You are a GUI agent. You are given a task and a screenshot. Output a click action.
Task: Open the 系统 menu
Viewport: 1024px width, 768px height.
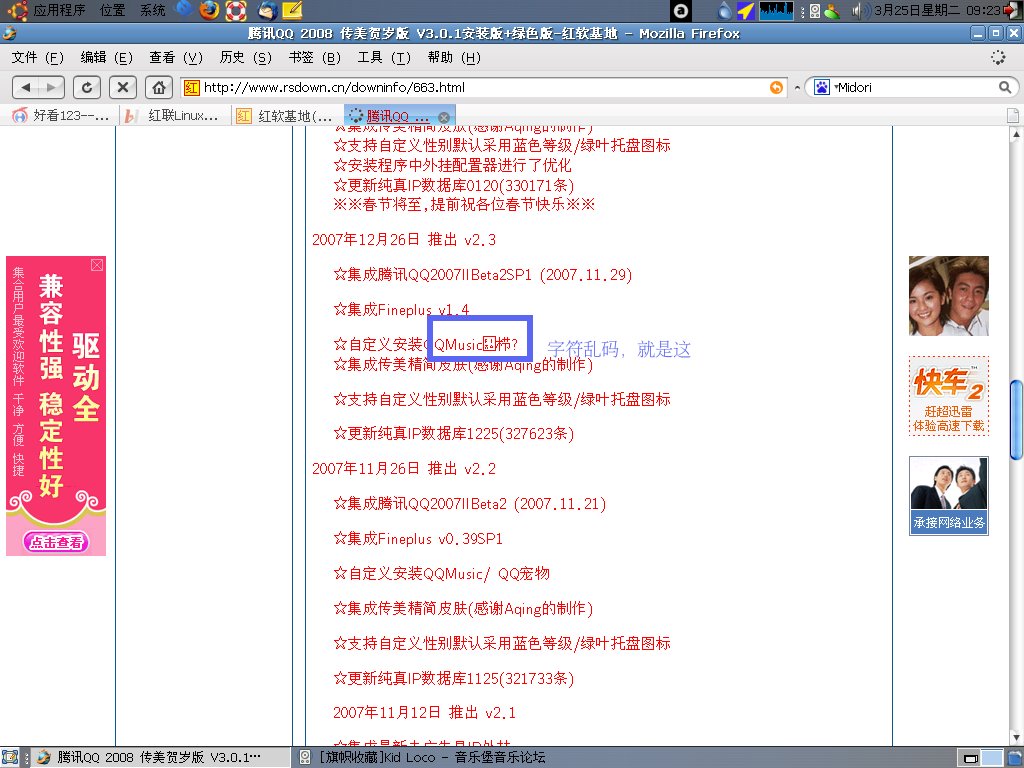pos(153,10)
